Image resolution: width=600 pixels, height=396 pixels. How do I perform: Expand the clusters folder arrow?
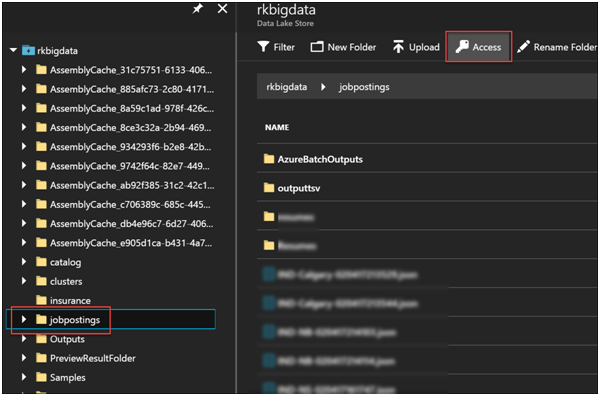(x=24, y=281)
